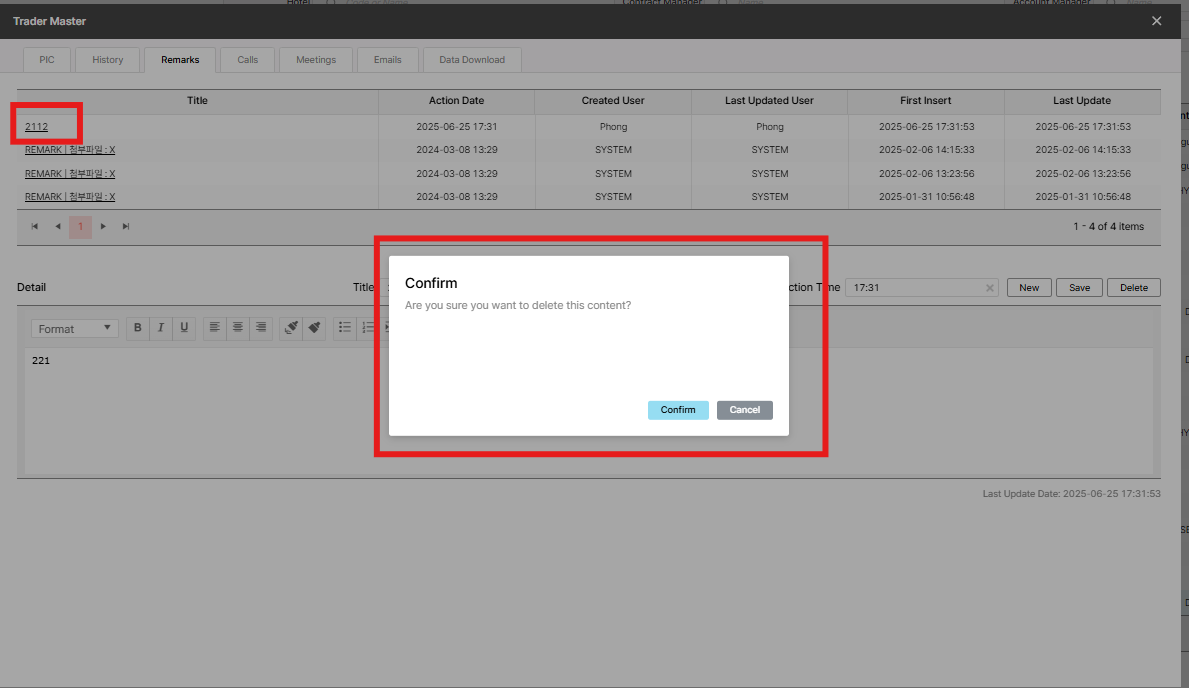This screenshot has width=1189, height=688.
Task: Insert a bulleted list
Action: 345,328
